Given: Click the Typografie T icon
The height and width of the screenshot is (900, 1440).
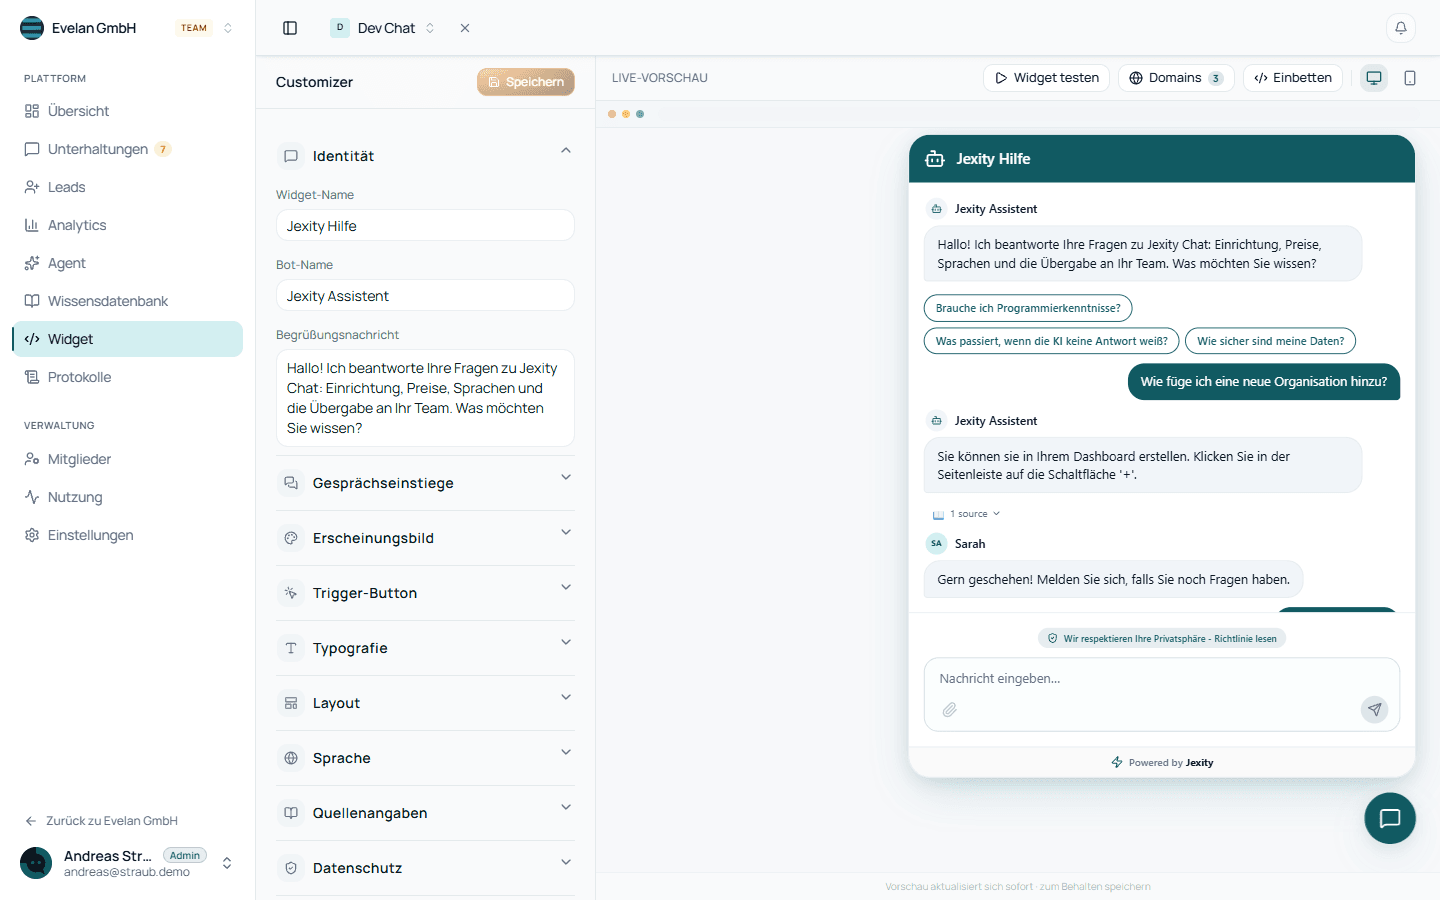Looking at the screenshot, I should click(x=291, y=648).
